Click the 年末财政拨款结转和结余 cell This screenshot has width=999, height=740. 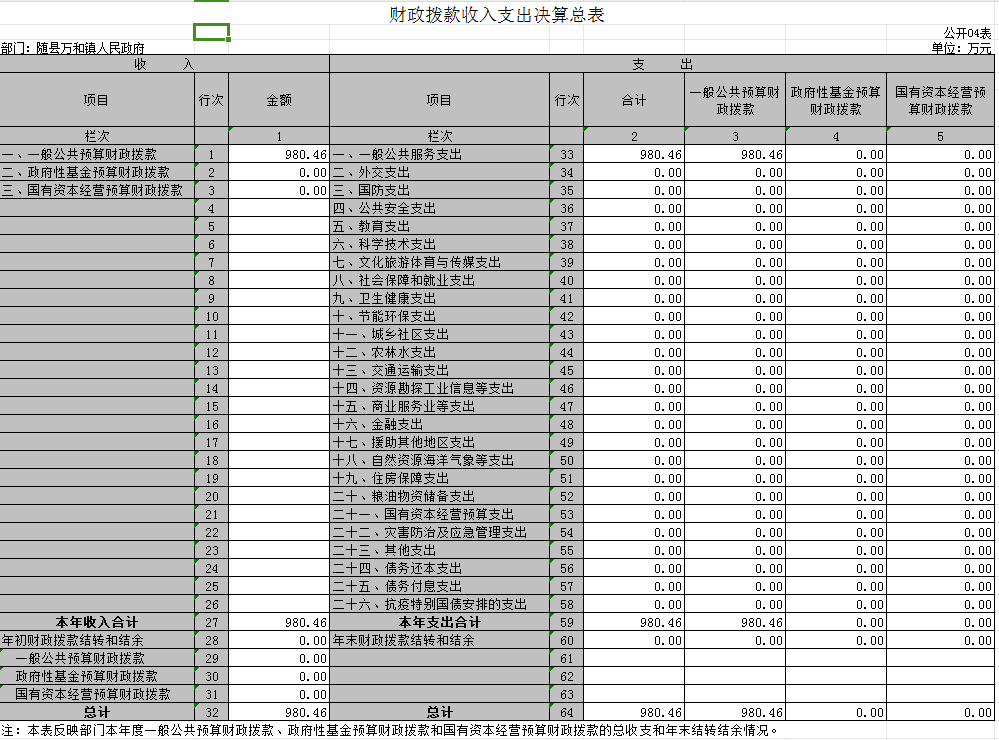coord(404,640)
